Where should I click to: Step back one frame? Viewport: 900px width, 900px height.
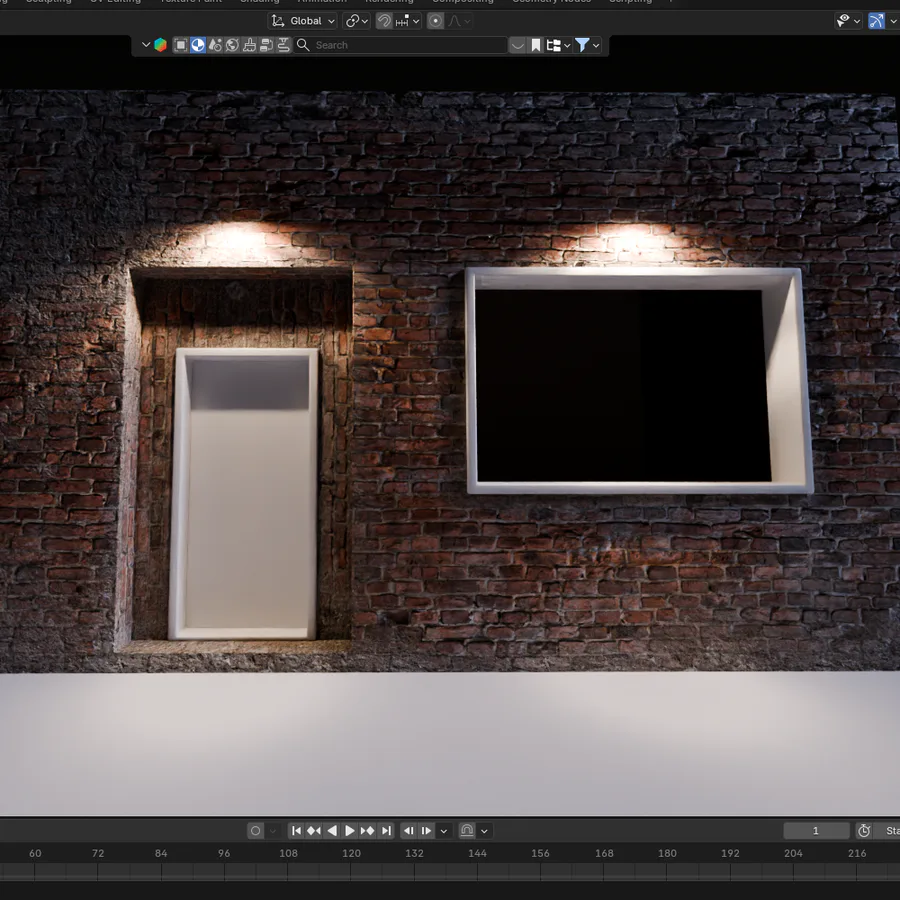(409, 831)
